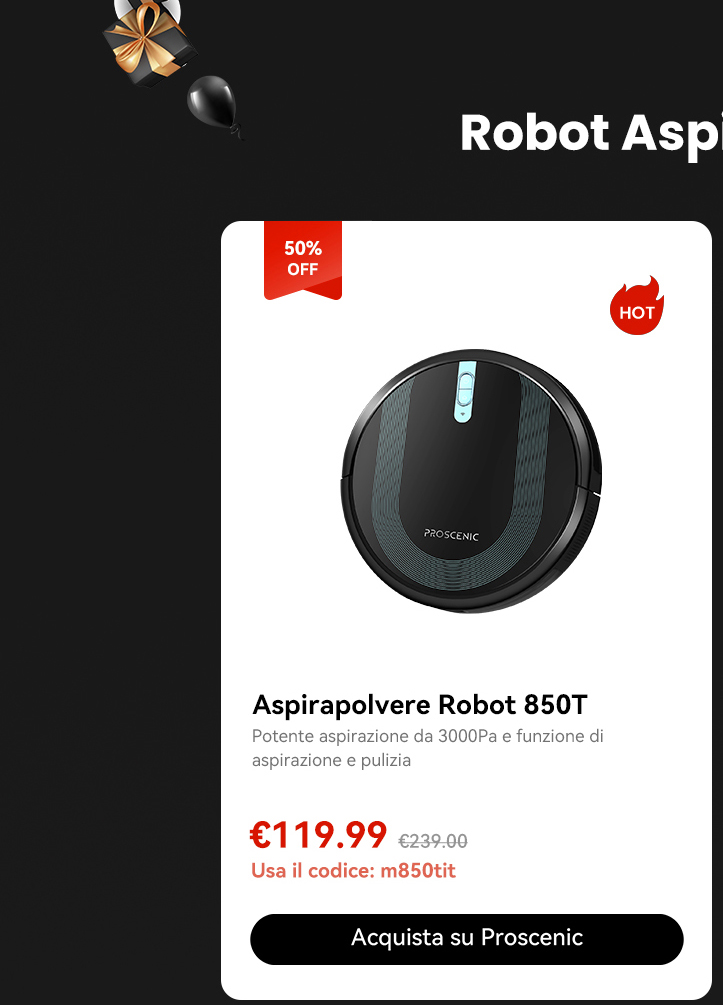
Task: Click the €119.99 sale price
Action: [x=318, y=835]
